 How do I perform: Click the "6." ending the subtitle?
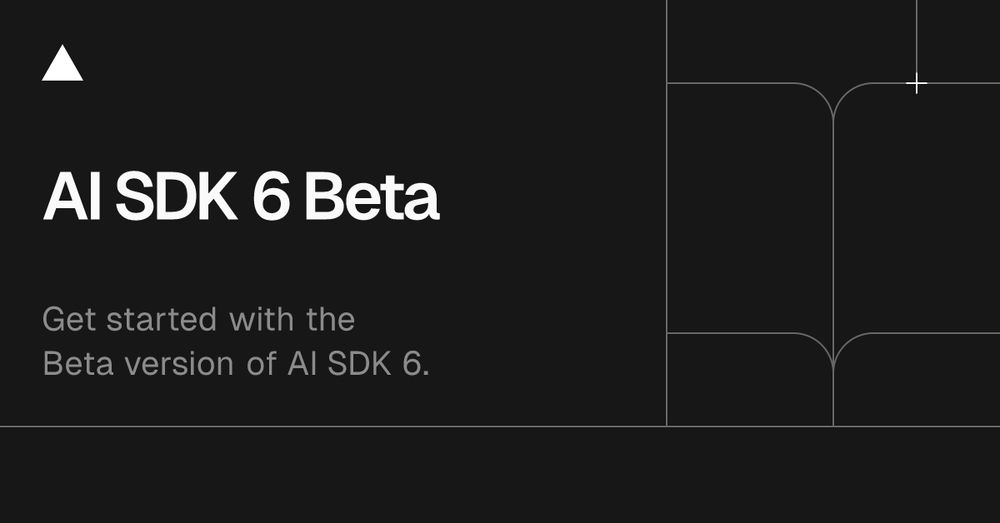[x=416, y=364]
